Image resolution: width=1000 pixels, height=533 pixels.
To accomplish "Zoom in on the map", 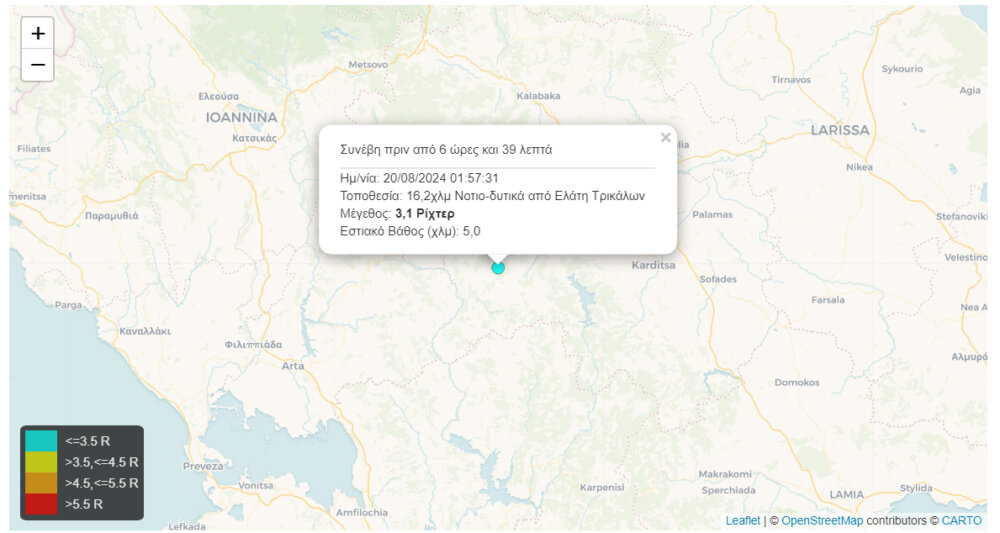I will [x=38, y=33].
